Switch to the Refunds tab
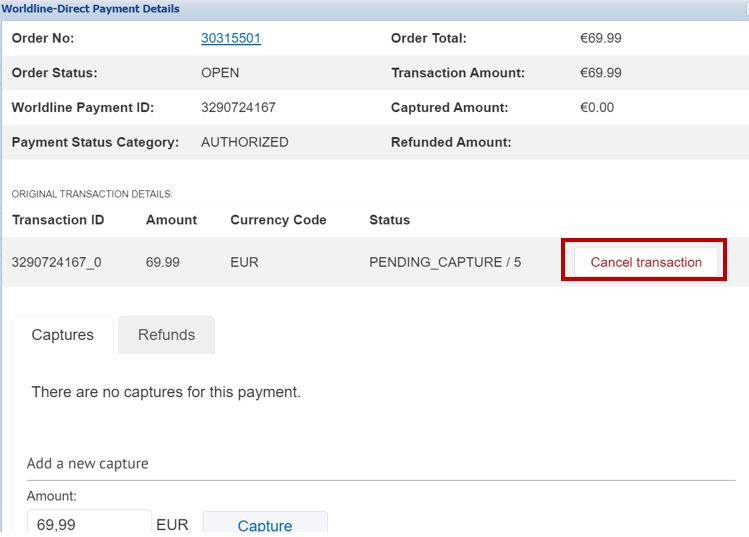The height and width of the screenshot is (537, 749). coord(166,335)
